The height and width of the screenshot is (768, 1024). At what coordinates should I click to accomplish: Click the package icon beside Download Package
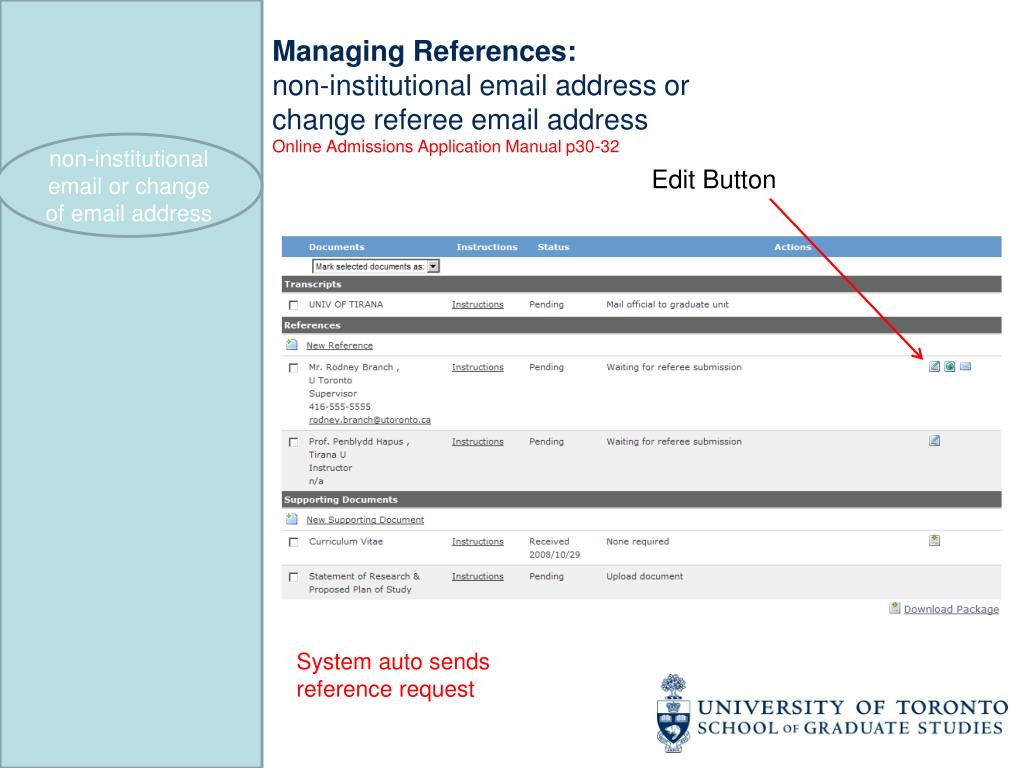895,608
